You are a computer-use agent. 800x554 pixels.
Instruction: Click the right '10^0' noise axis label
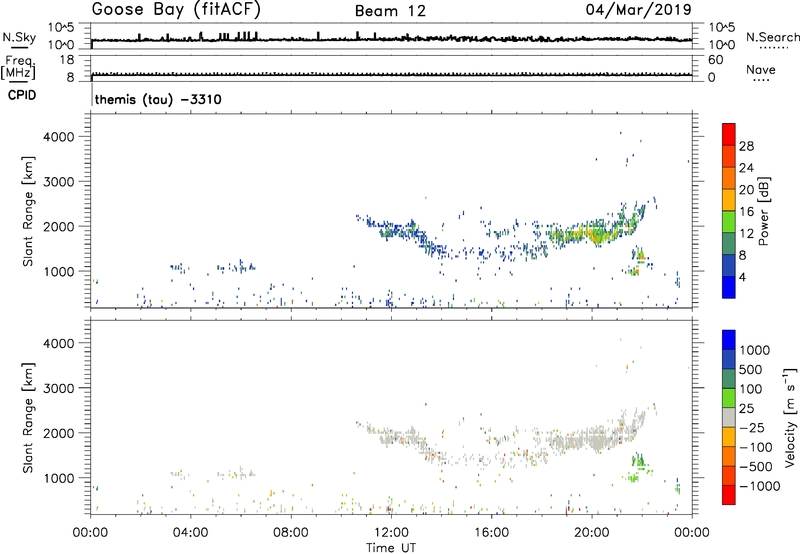coord(721,45)
